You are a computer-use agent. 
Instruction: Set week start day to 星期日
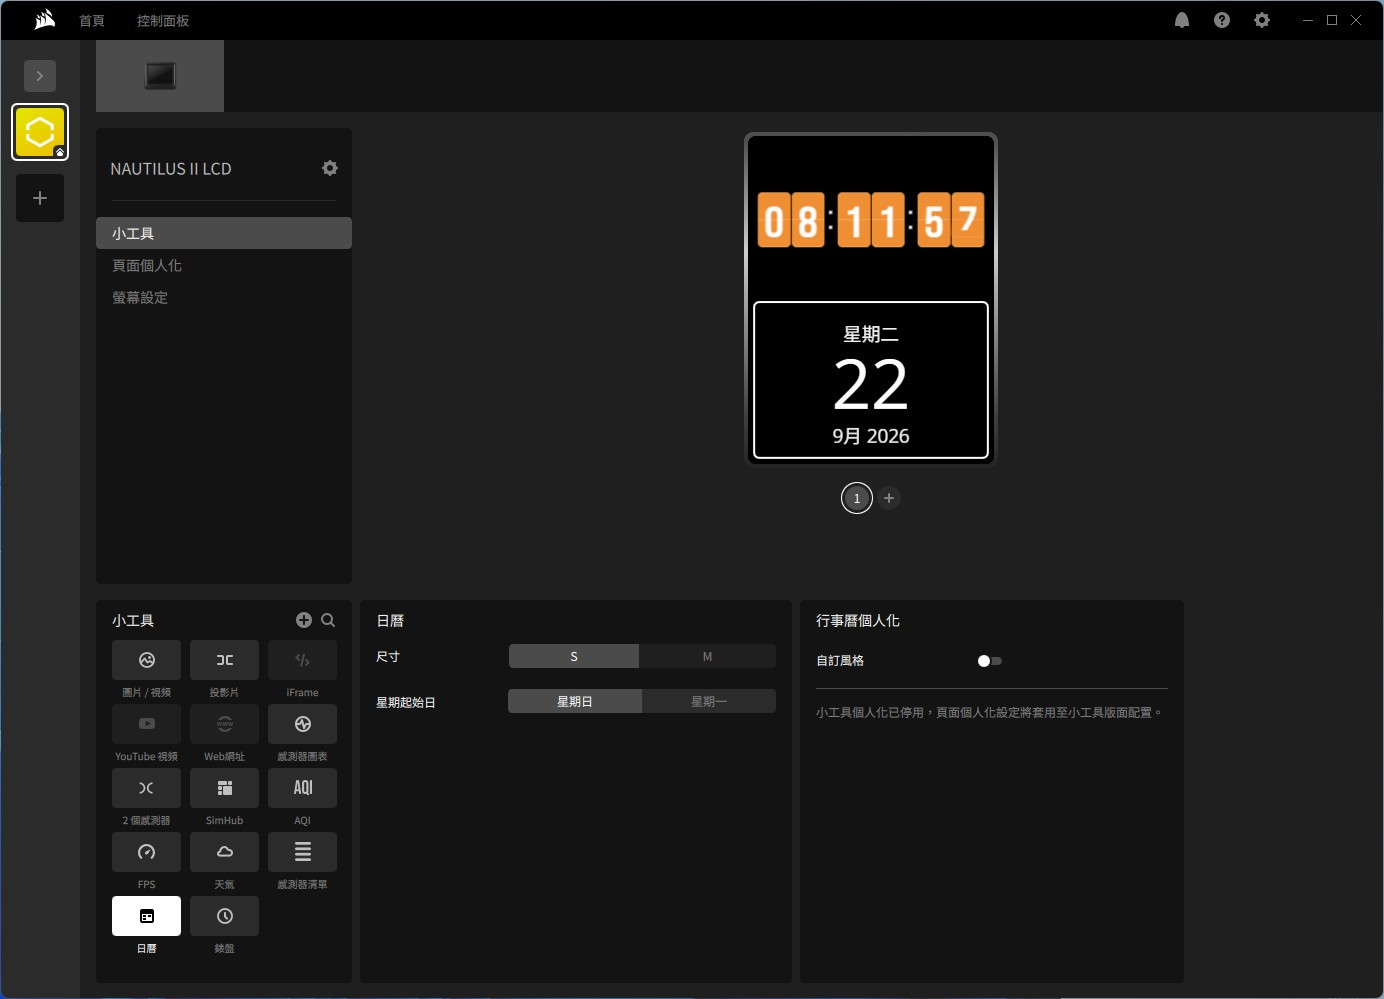[575, 701]
